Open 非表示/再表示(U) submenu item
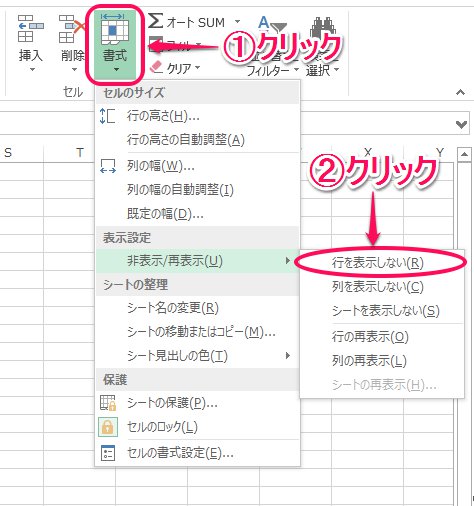 198,261
